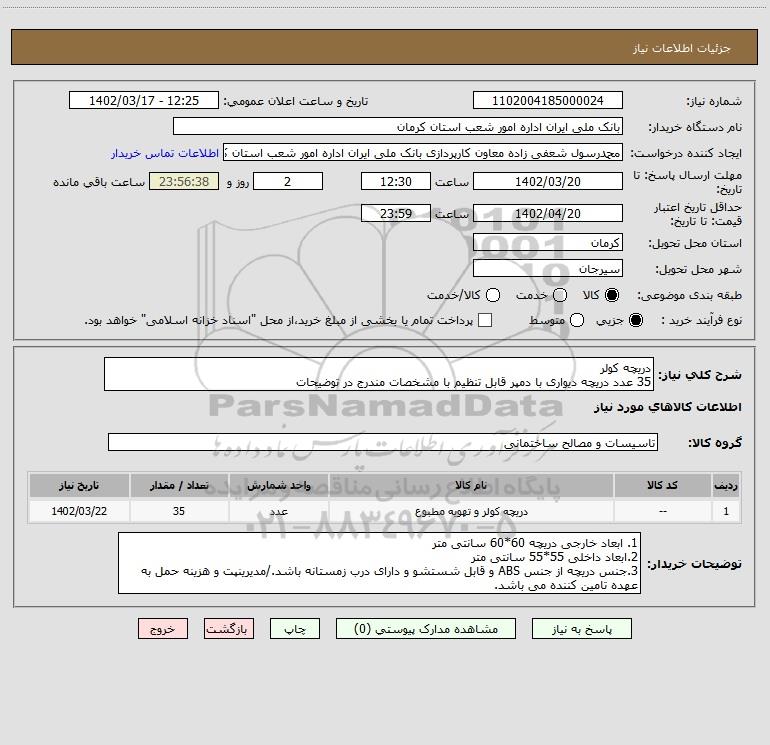Open the اطلاعات تماس خریدار link
This screenshot has height=745, width=770.
coord(165,153)
